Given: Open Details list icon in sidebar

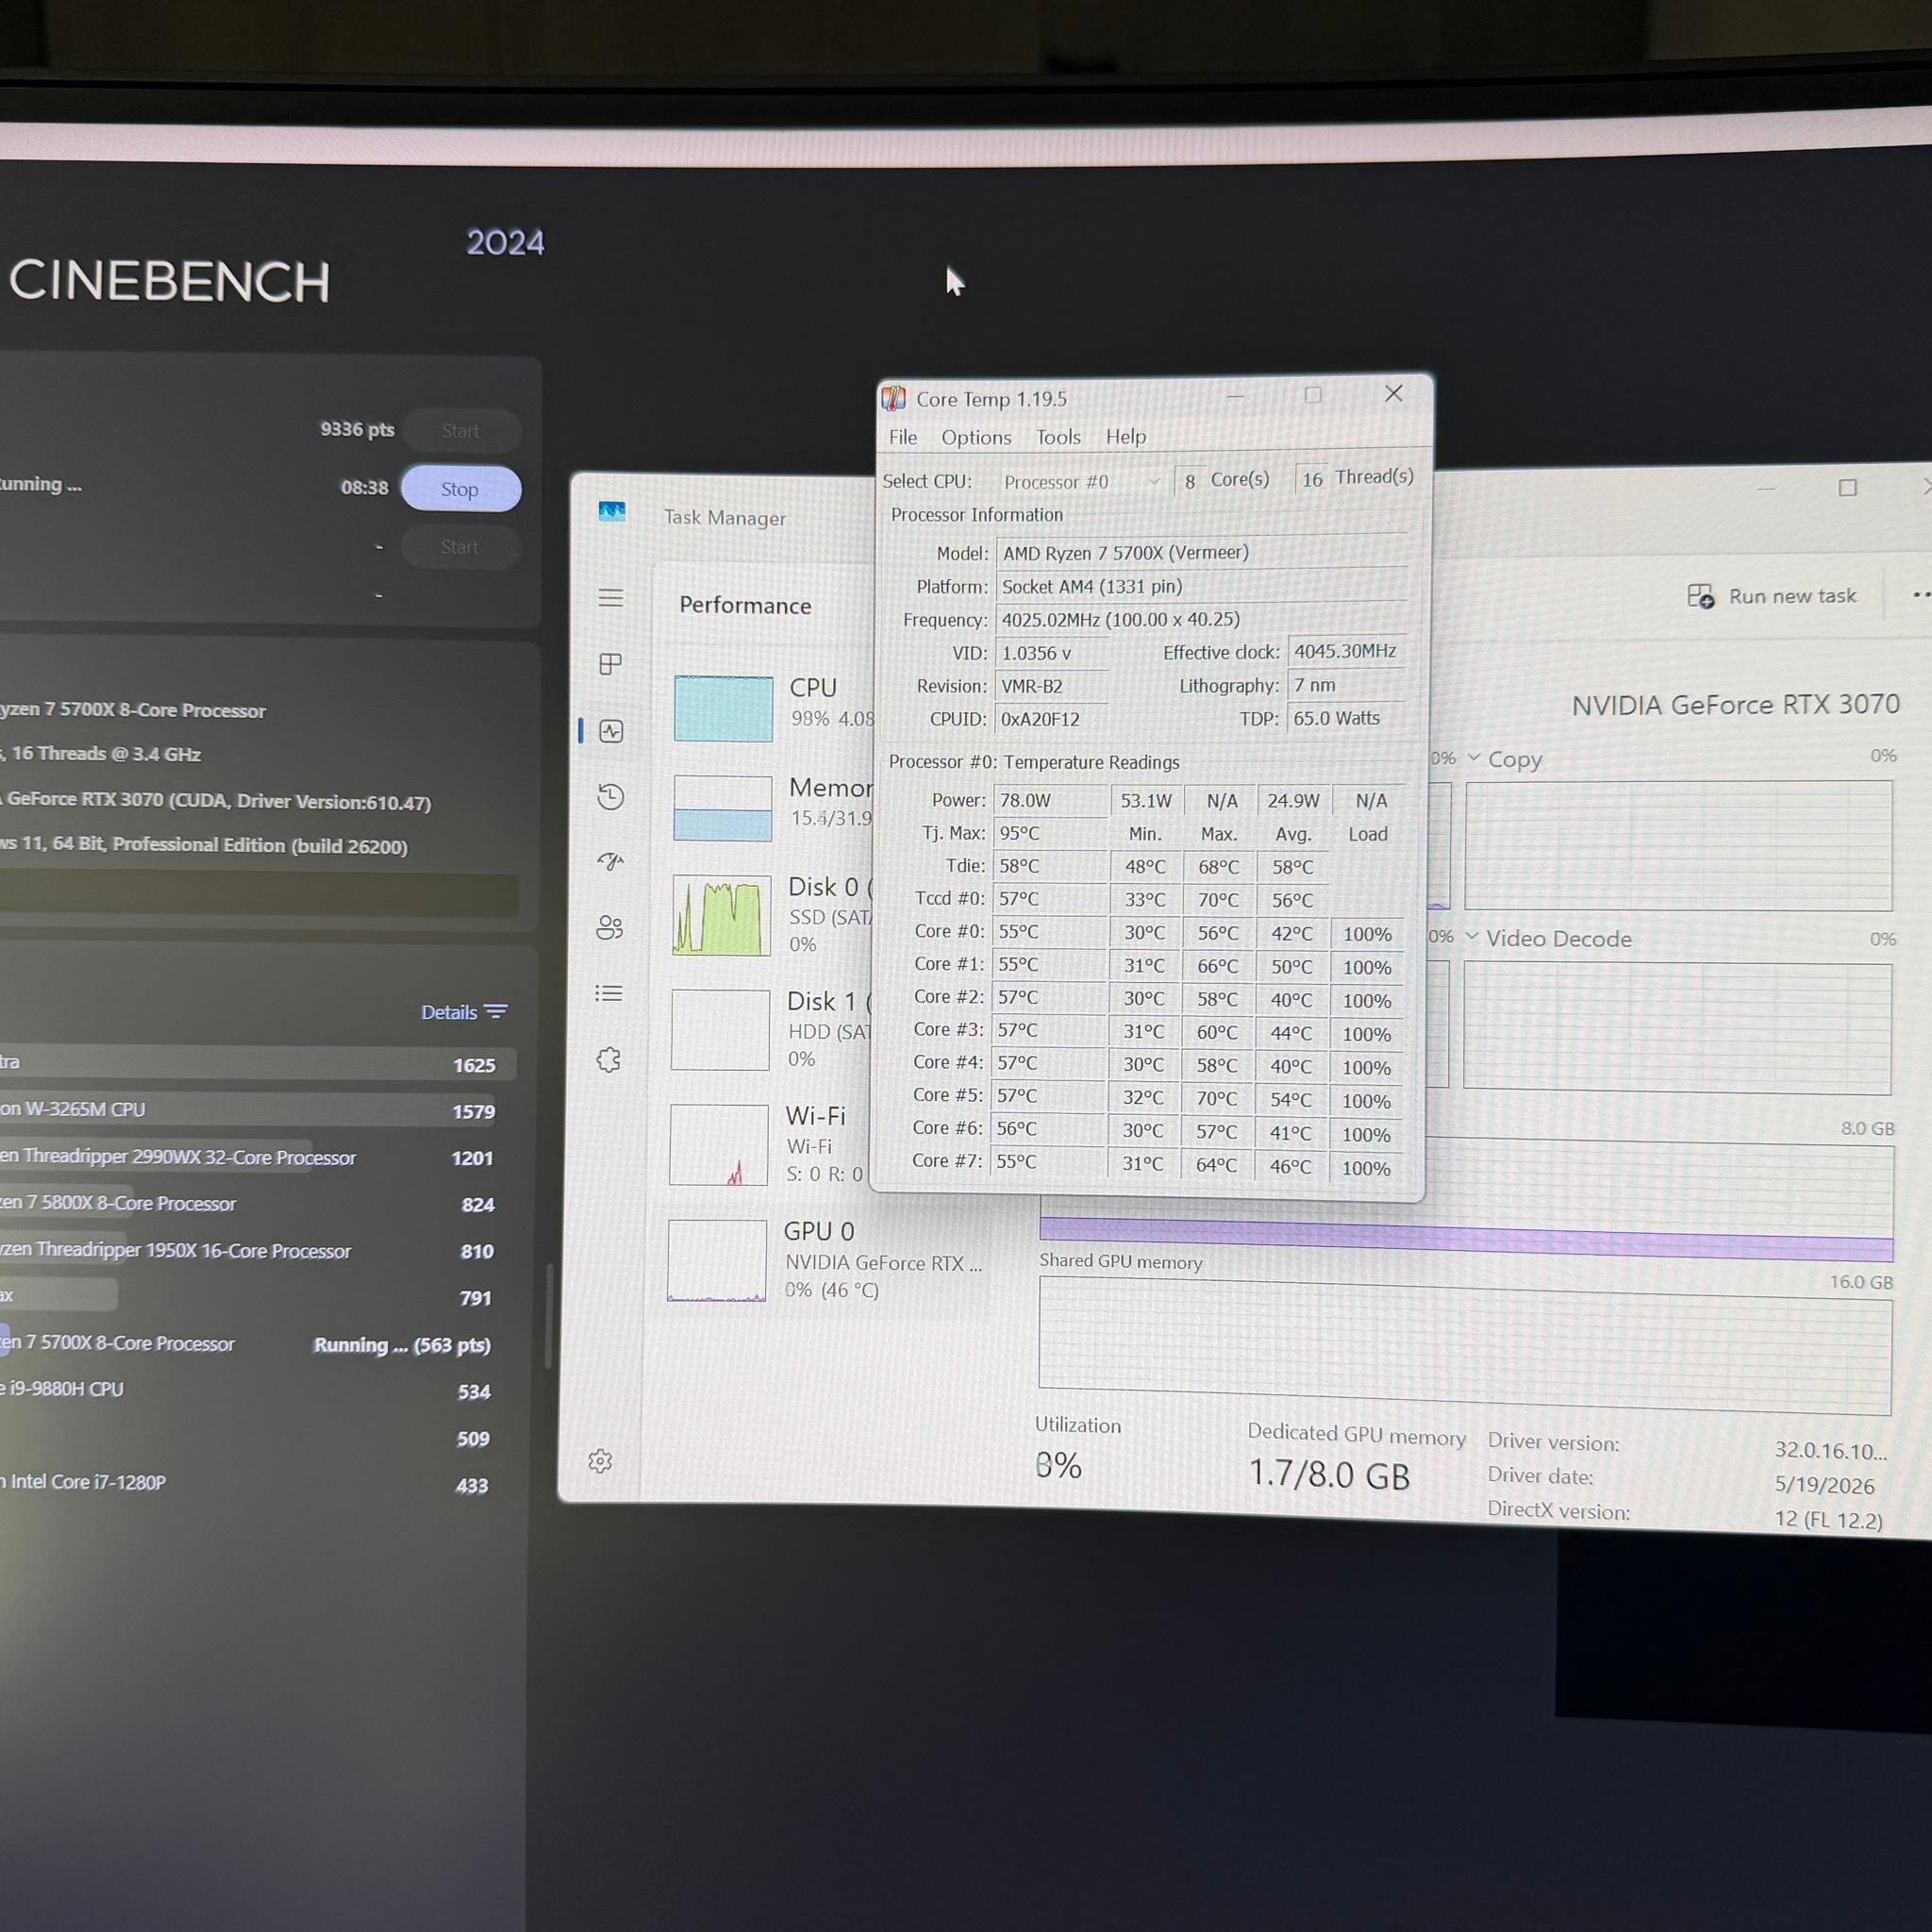Looking at the screenshot, I should pos(608,993).
